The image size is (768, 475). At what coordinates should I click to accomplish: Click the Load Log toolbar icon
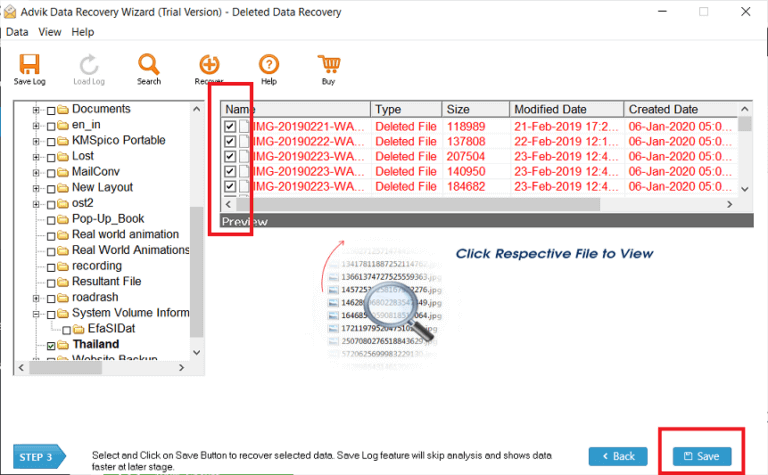[90, 65]
